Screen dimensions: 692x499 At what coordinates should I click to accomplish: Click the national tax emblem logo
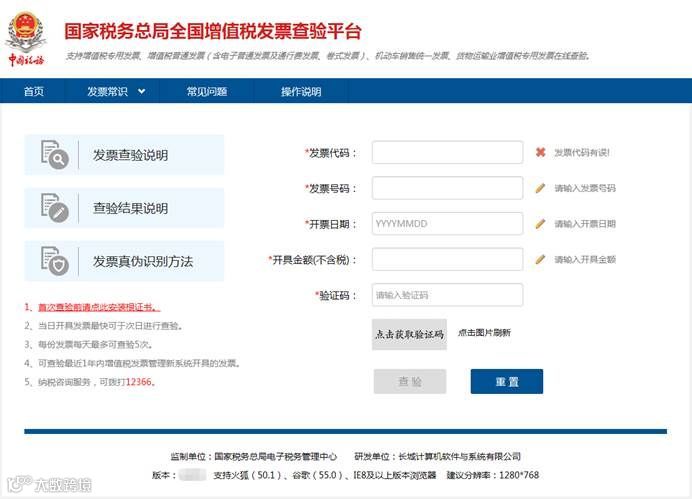coord(26,39)
